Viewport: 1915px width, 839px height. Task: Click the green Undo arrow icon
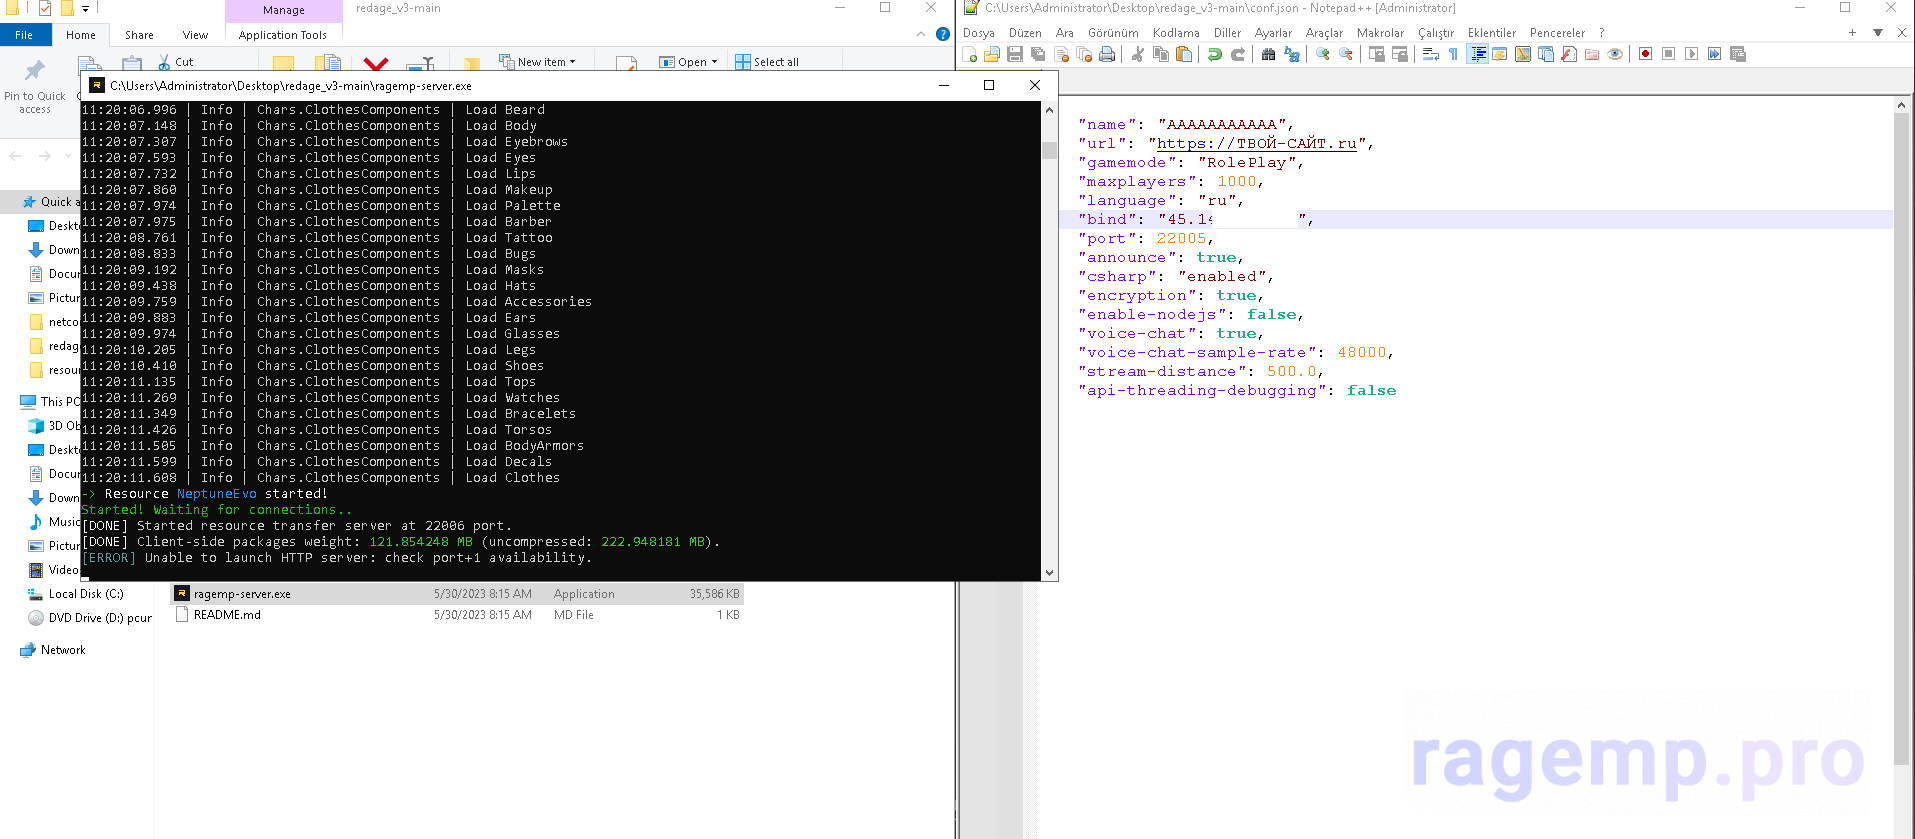click(1214, 55)
